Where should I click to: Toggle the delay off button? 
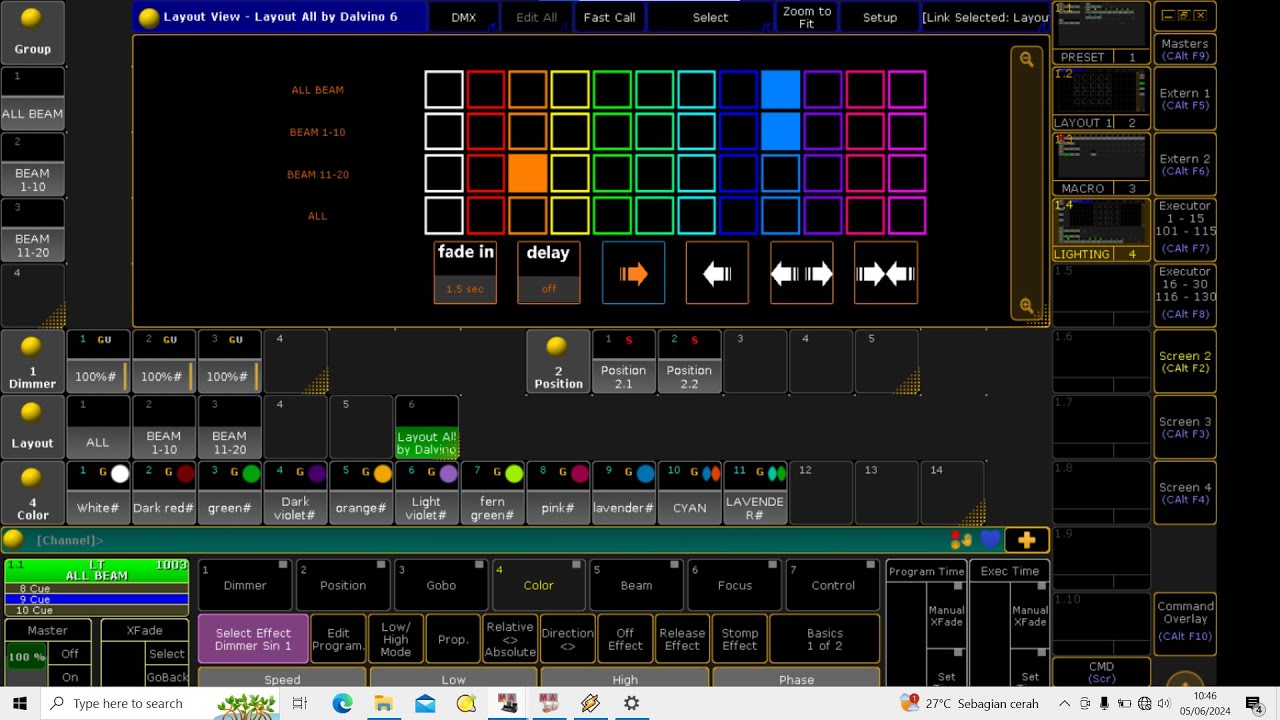pos(549,272)
